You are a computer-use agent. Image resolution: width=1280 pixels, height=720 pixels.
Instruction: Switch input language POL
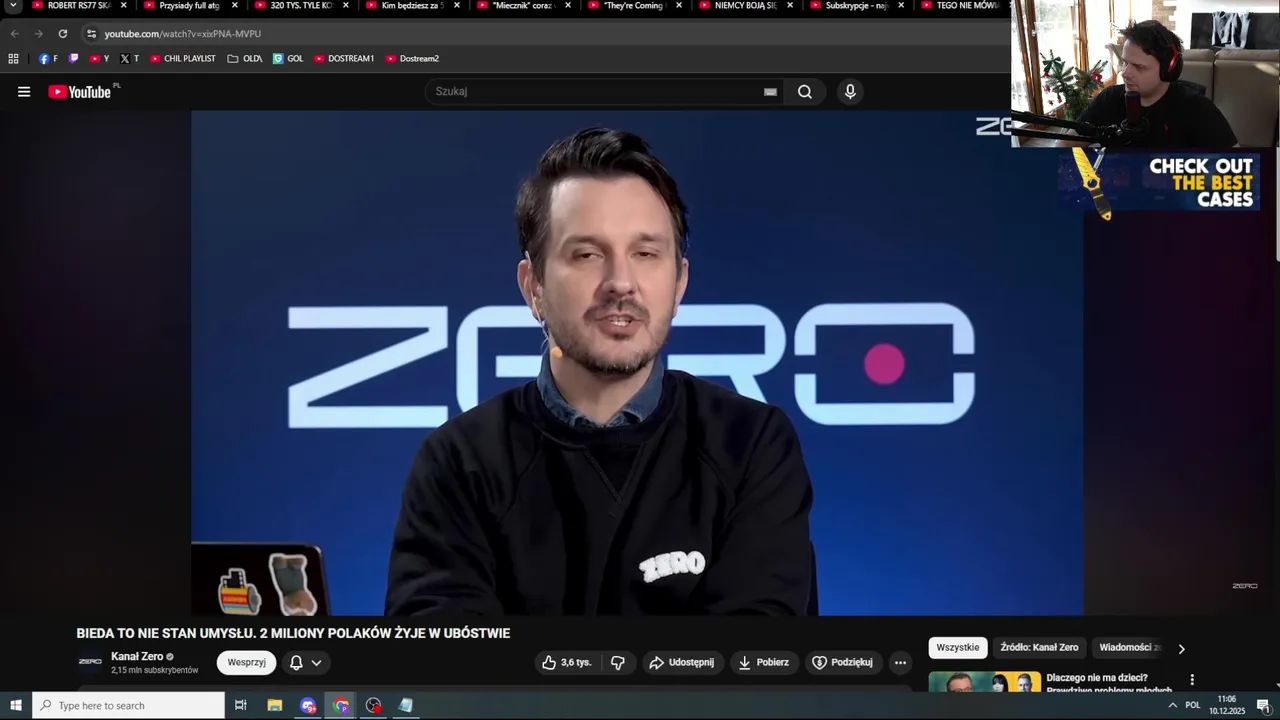pyautogui.click(x=1193, y=705)
